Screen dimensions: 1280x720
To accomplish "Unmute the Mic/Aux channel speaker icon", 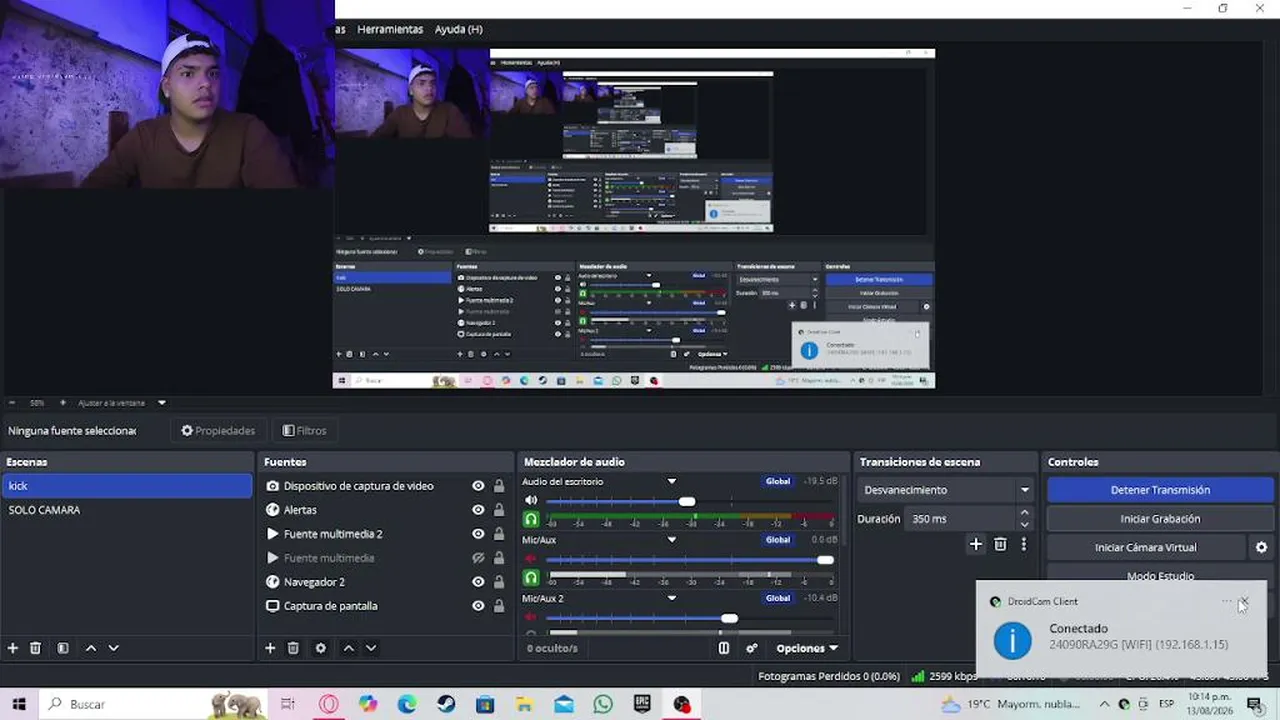I will 531,559.
